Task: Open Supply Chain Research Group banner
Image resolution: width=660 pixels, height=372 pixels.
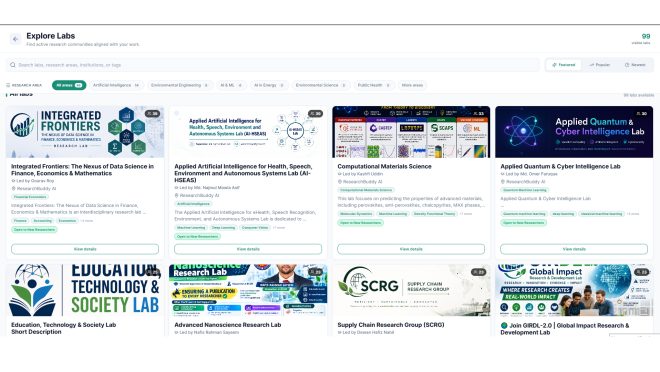Action: click(411, 290)
